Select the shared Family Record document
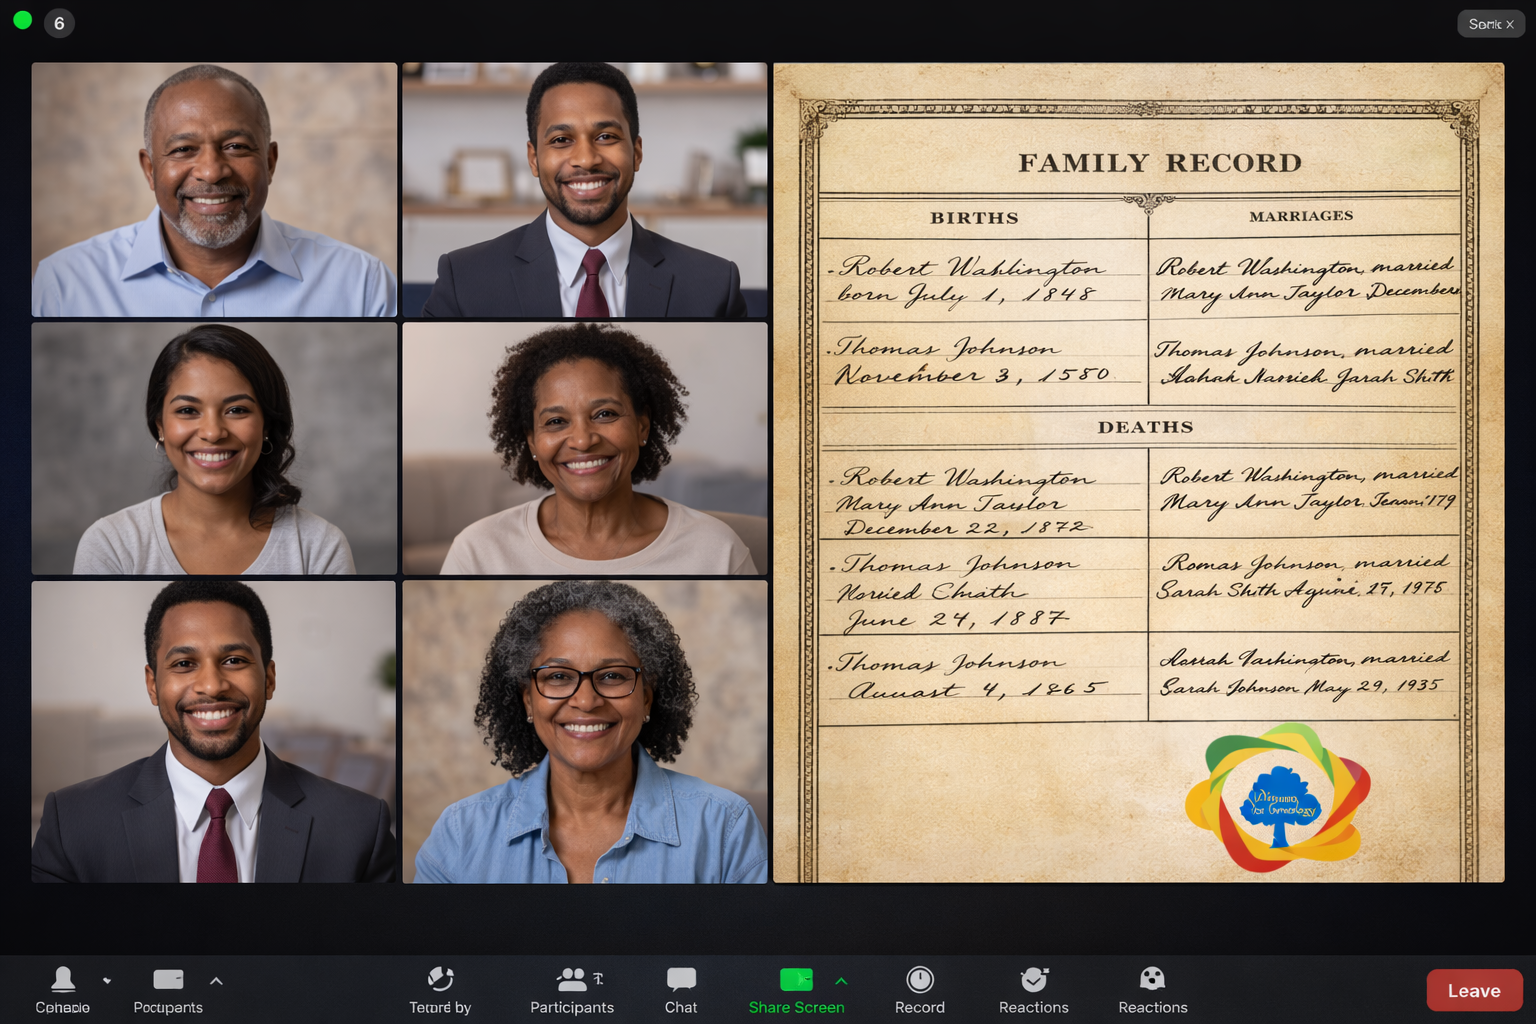The width and height of the screenshot is (1536, 1024). click(x=1138, y=470)
